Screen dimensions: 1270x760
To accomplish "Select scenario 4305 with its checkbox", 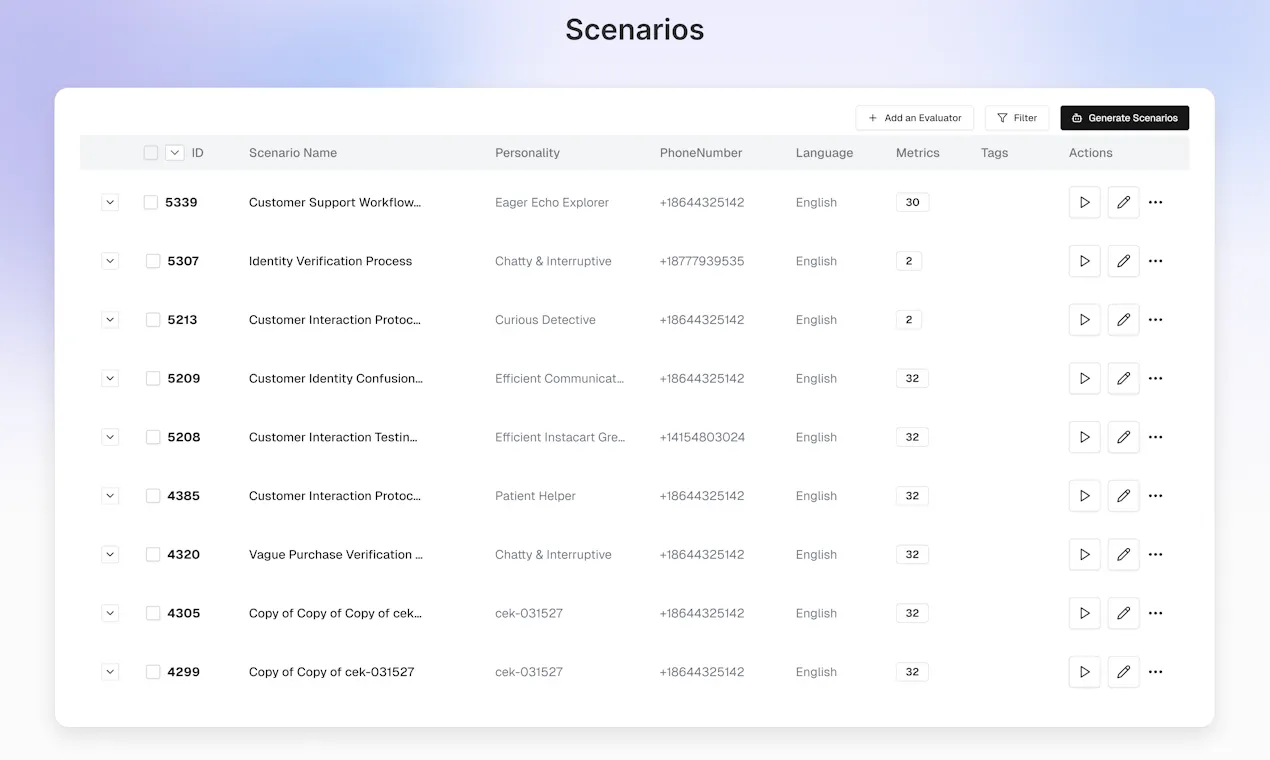I will click(x=153, y=613).
